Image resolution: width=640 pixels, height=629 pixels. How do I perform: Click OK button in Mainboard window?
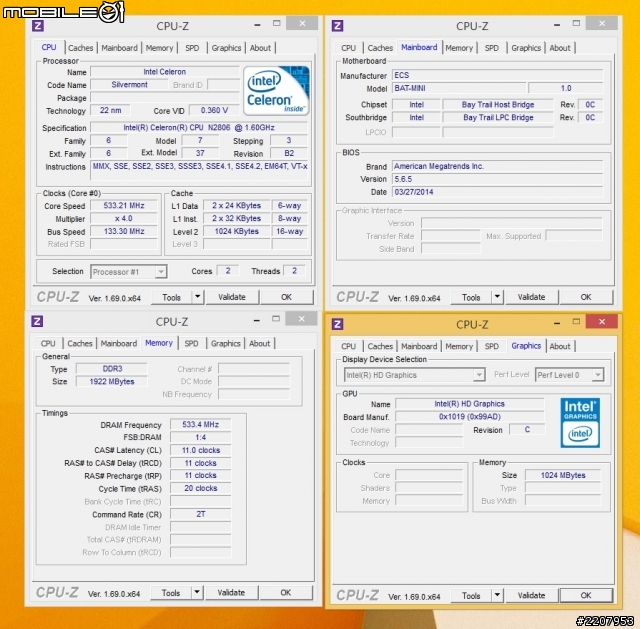click(x=586, y=297)
